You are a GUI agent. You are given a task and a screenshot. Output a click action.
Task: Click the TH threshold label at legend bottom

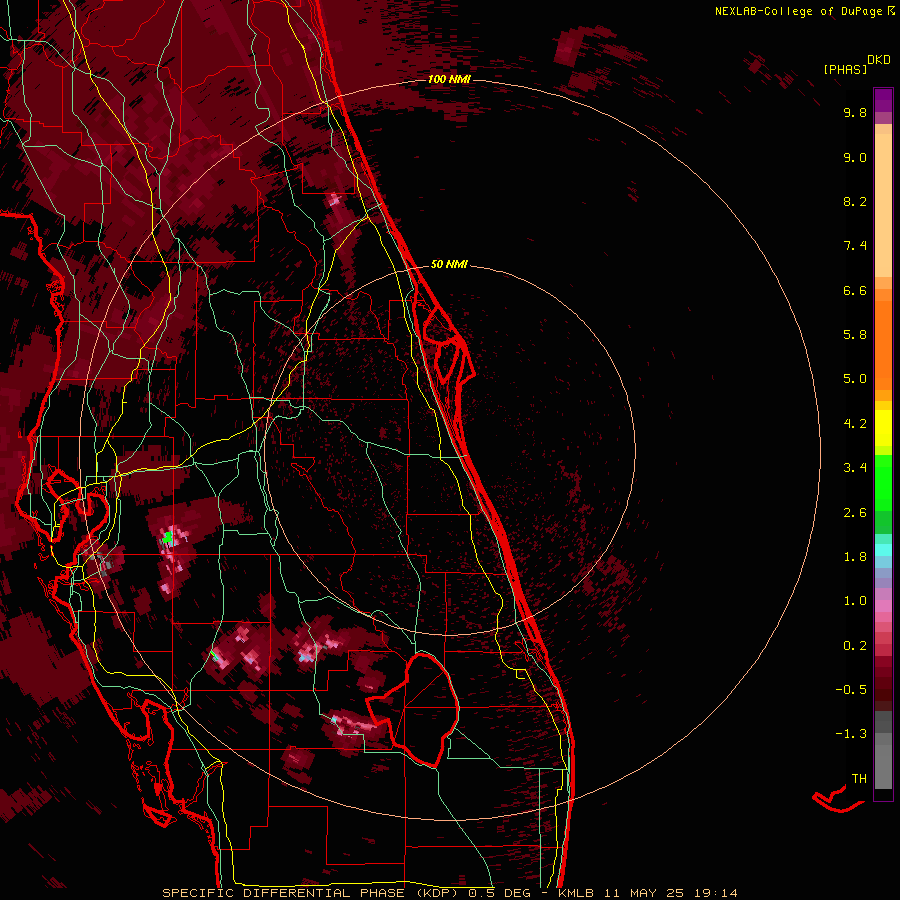pyautogui.click(x=859, y=779)
